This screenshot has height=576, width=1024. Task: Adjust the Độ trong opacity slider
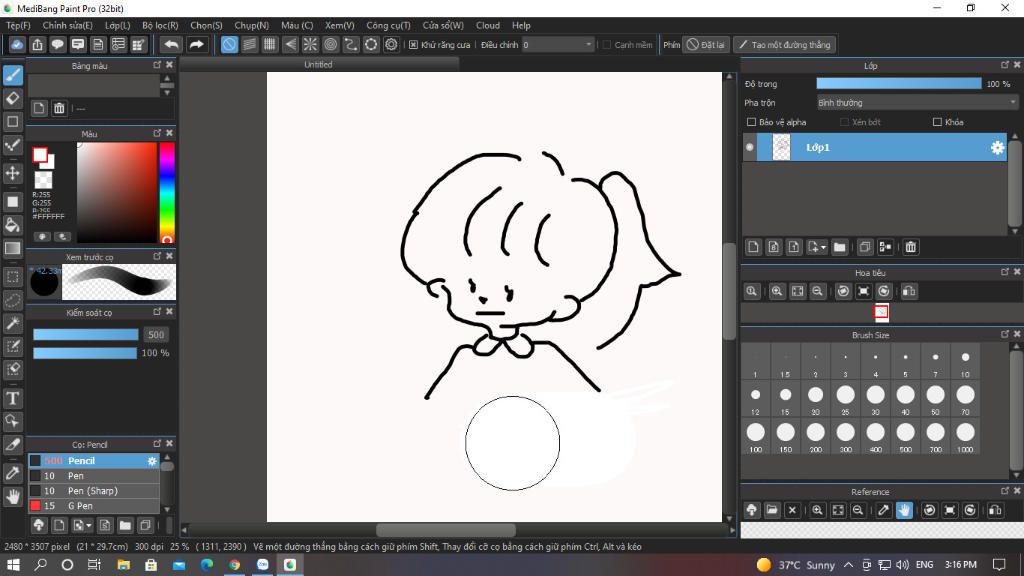pyautogui.click(x=899, y=84)
